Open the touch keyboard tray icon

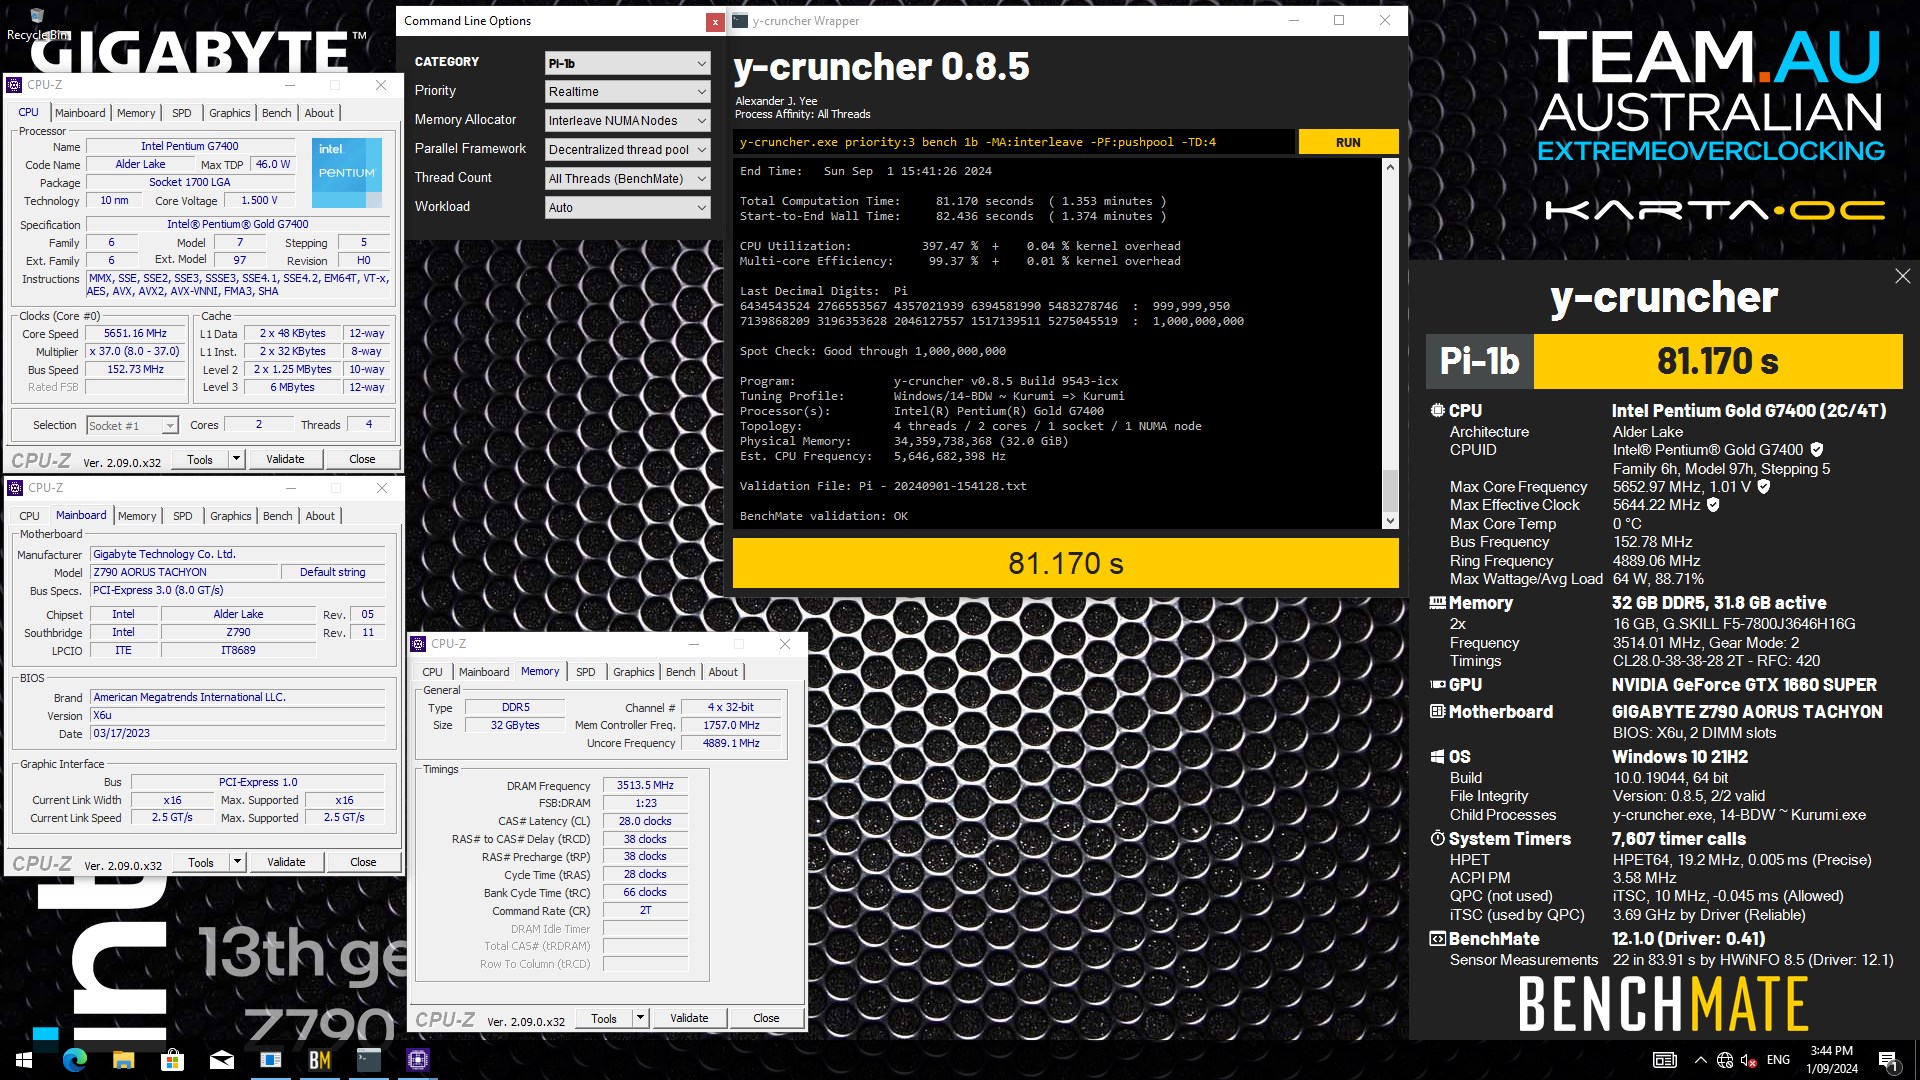[1665, 1060]
